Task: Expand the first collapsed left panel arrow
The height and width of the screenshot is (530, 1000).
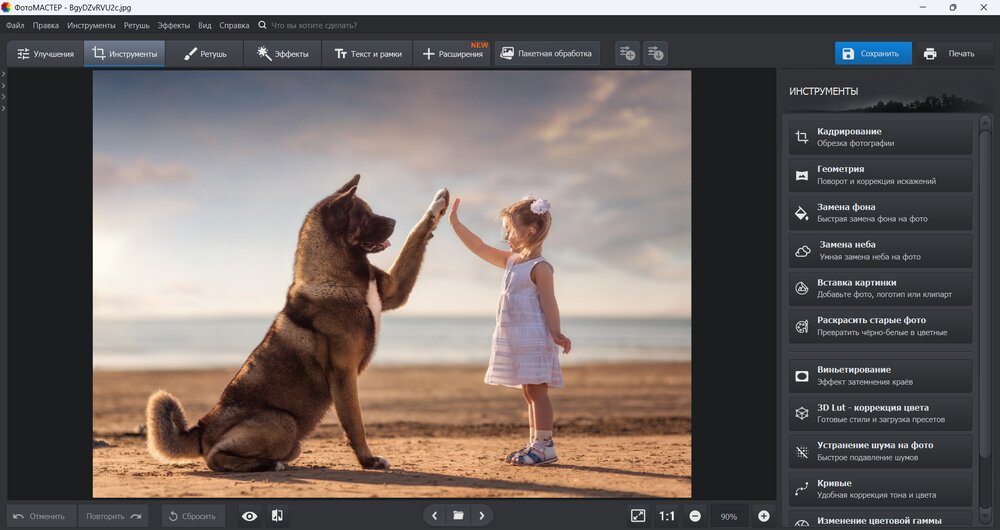Action: [4, 74]
